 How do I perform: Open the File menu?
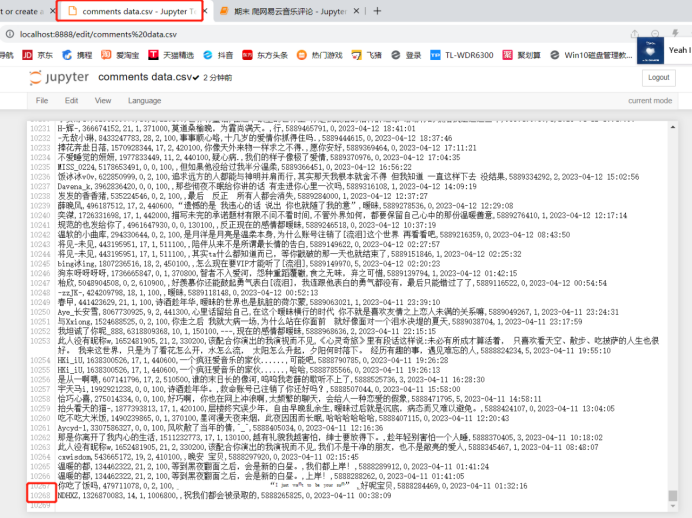[42, 101]
